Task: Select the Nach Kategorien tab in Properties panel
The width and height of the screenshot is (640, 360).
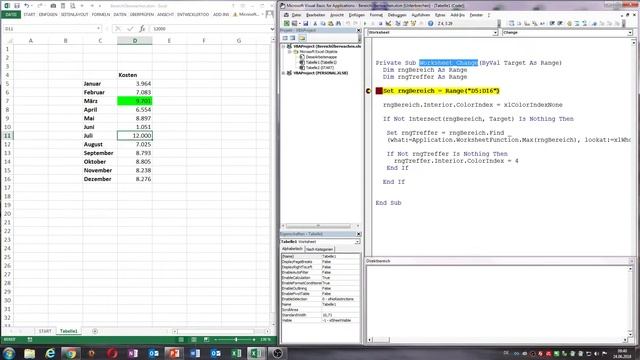Action: coord(320,249)
